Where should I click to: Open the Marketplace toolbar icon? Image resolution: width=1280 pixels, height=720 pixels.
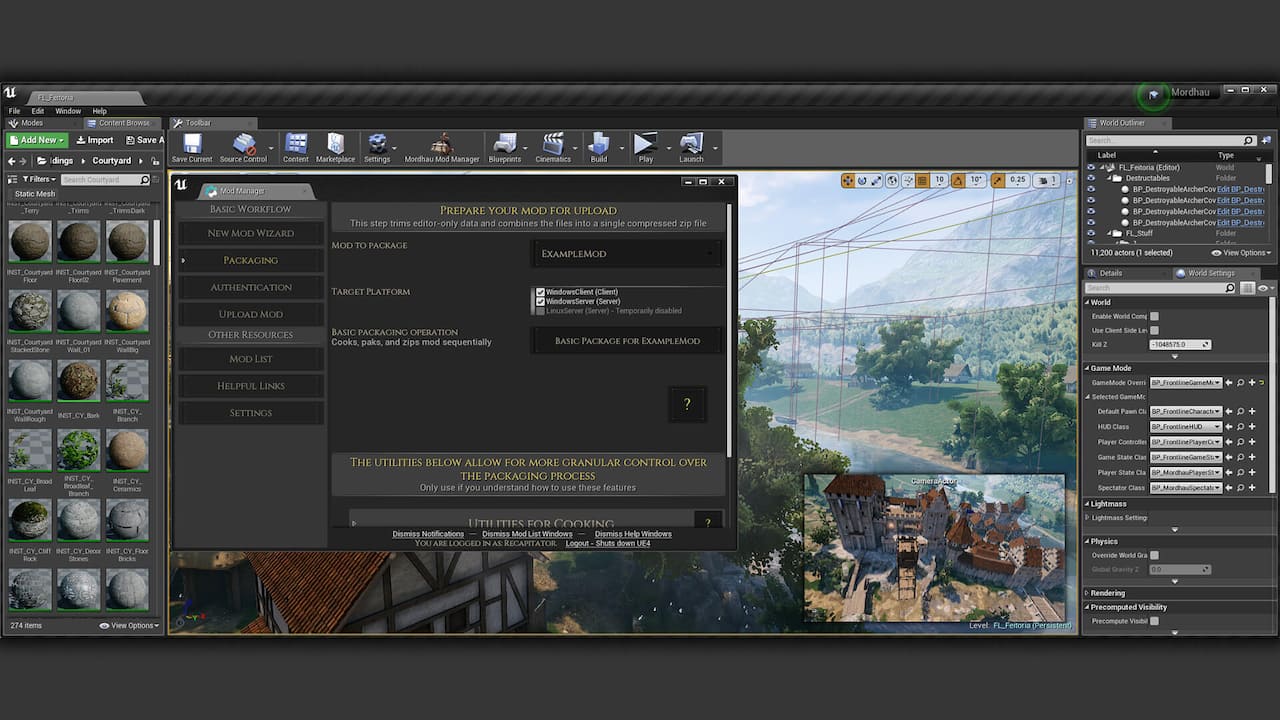pyautogui.click(x=335, y=148)
